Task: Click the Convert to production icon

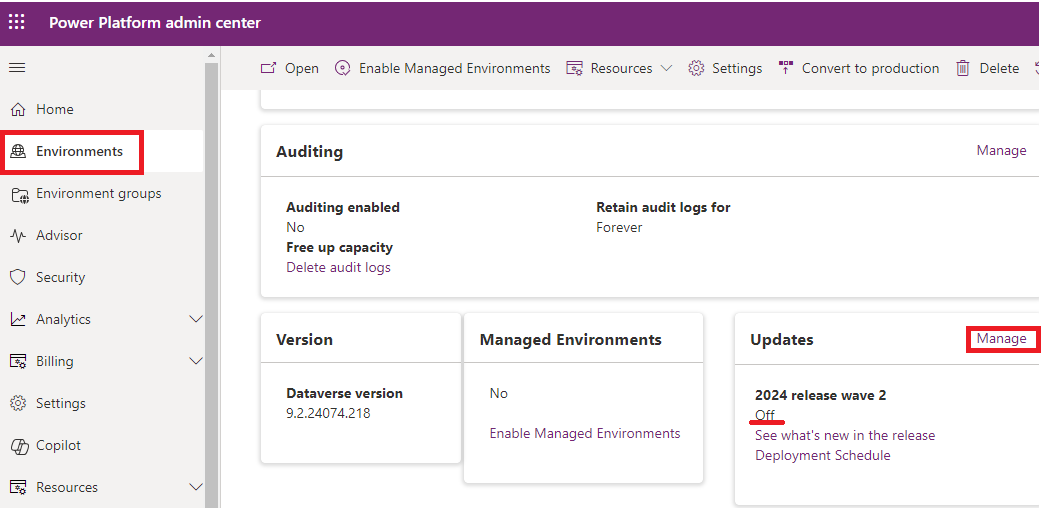Action: (785, 68)
